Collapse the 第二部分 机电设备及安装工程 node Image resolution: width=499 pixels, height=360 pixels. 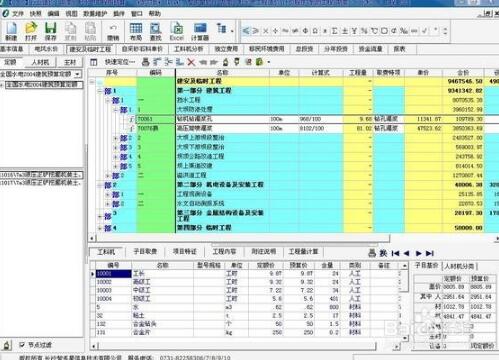100,185
